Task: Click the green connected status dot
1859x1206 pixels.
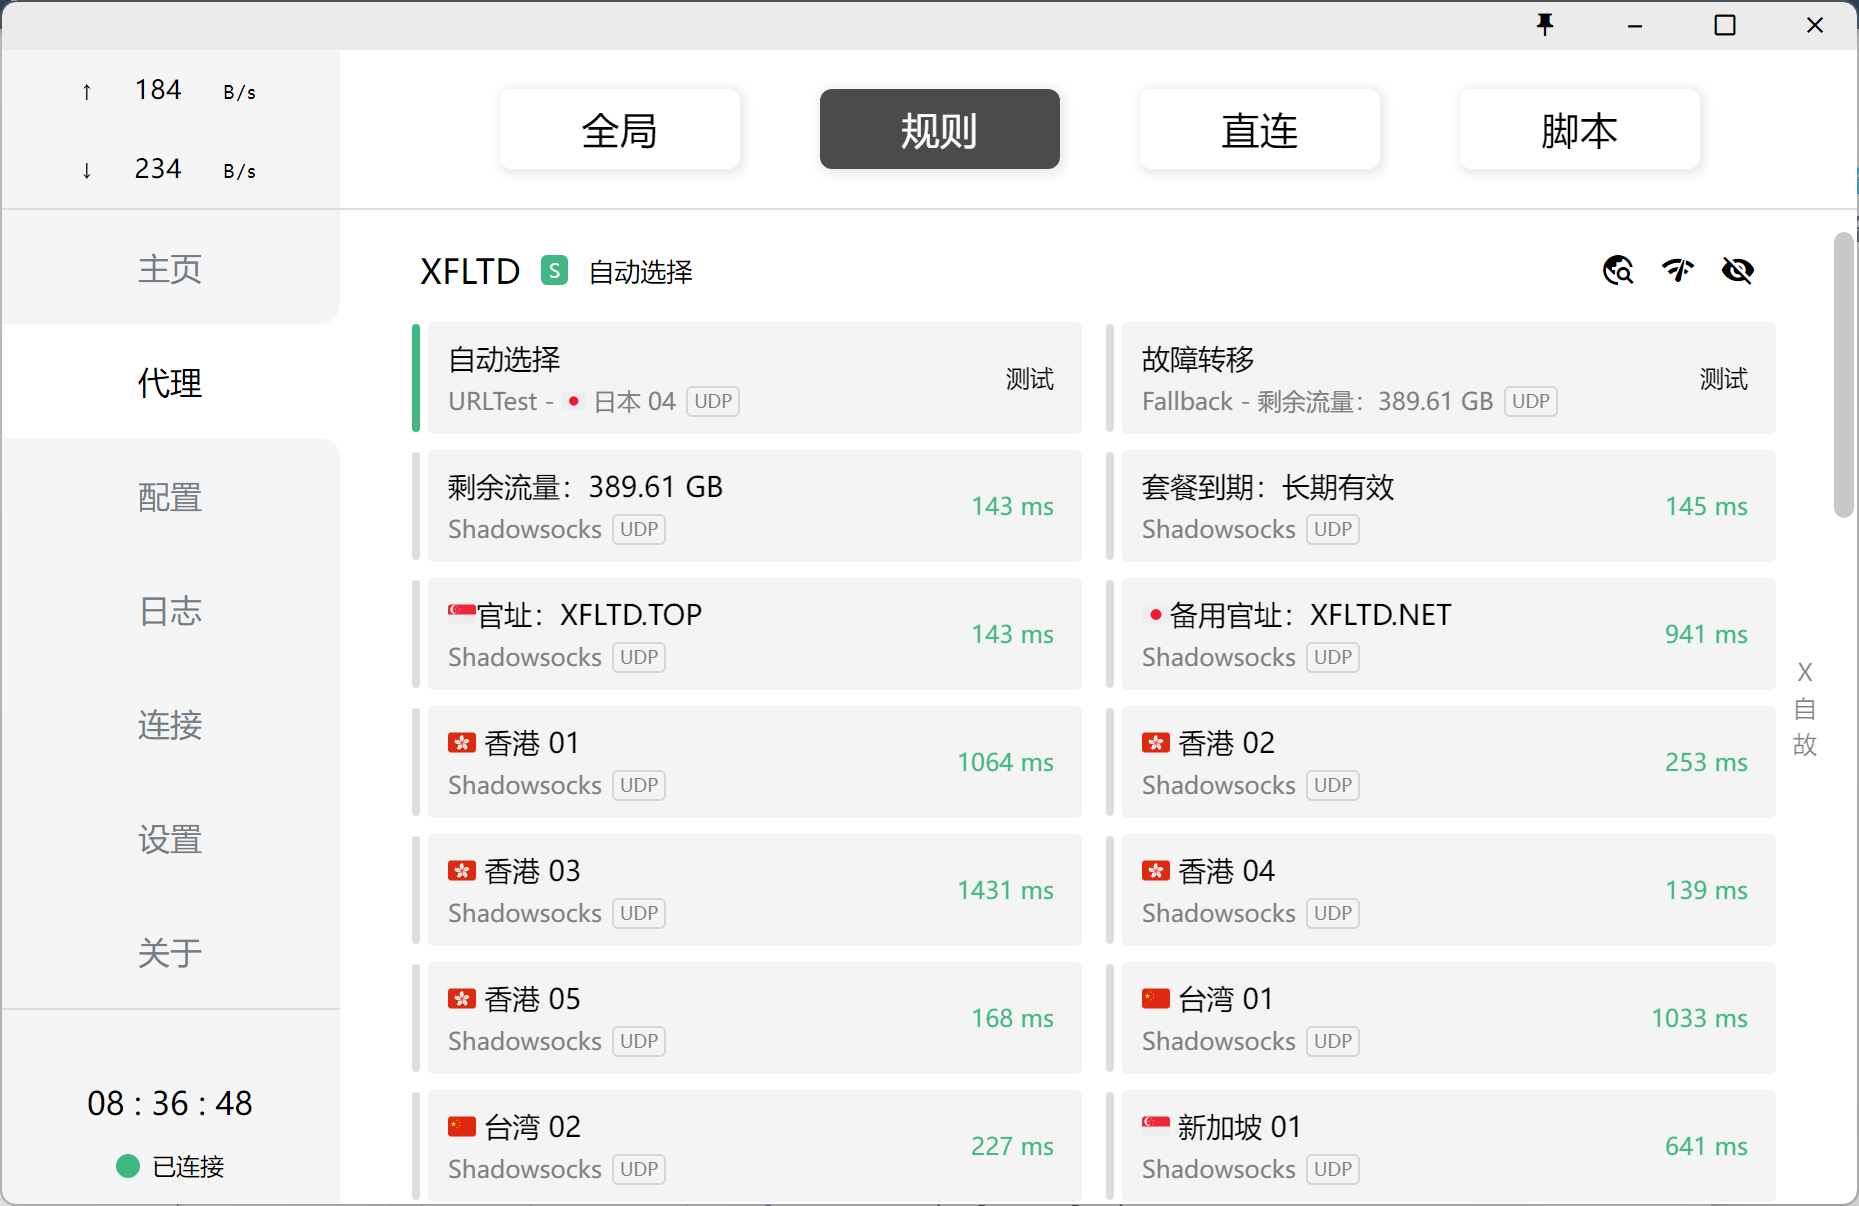Action: pos(128,1166)
